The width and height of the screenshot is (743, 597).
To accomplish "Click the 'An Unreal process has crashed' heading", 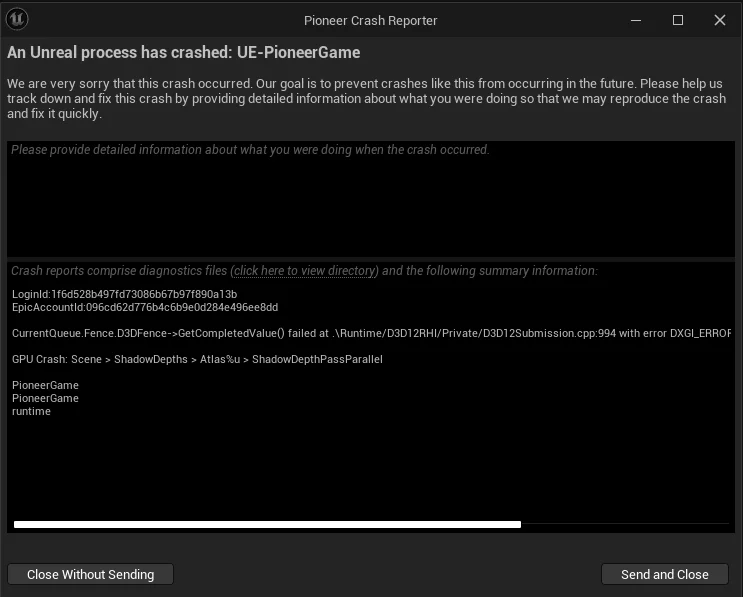I will (x=183, y=52).
